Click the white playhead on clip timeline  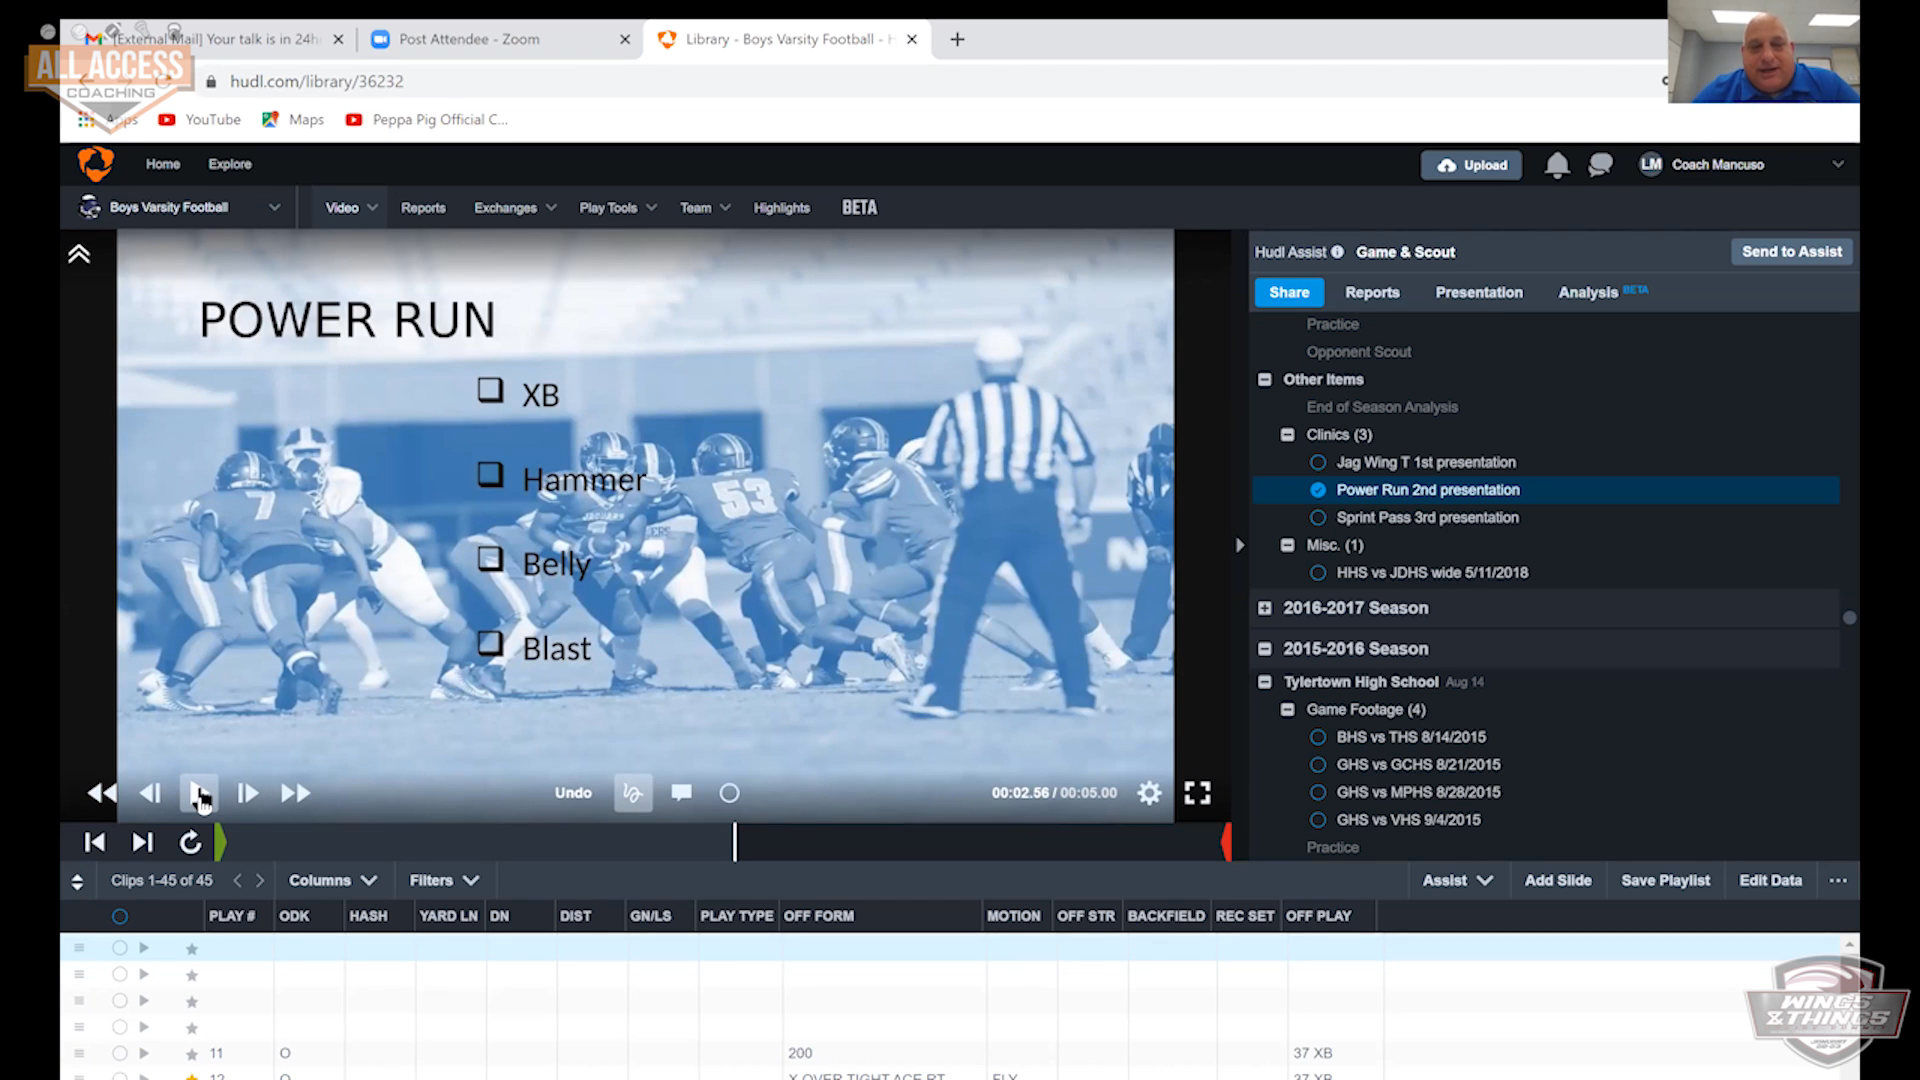735,842
